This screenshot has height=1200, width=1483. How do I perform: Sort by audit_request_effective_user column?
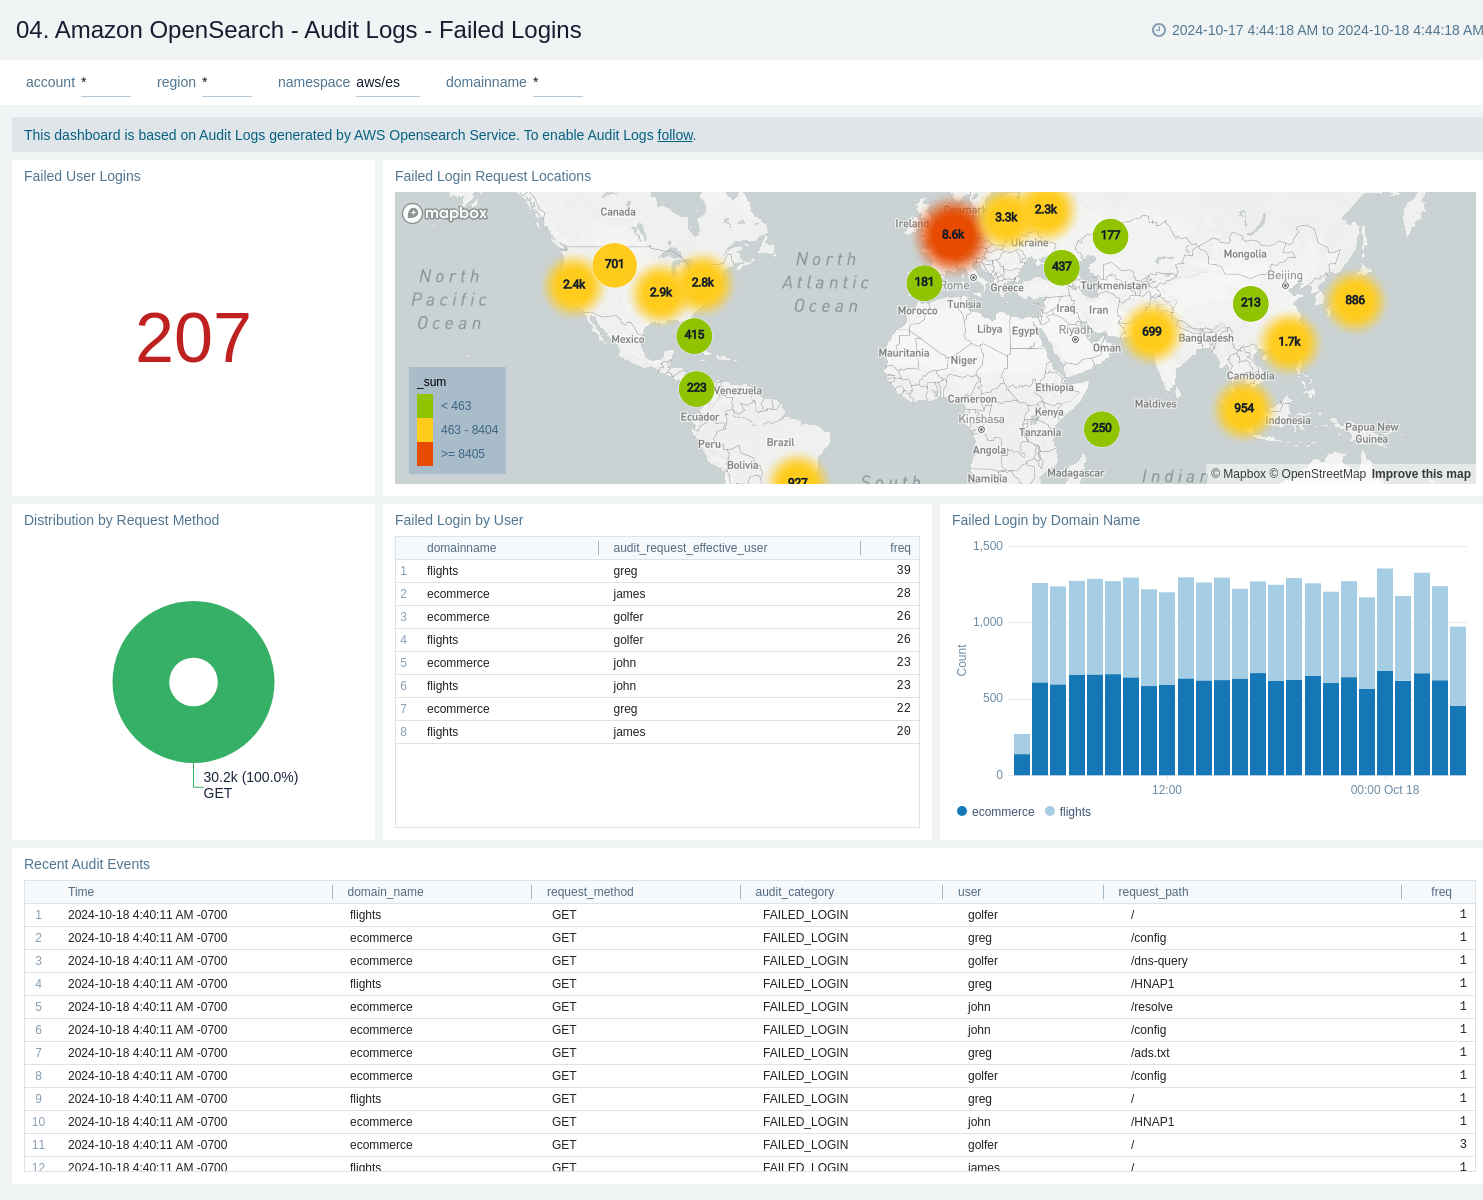pos(690,548)
